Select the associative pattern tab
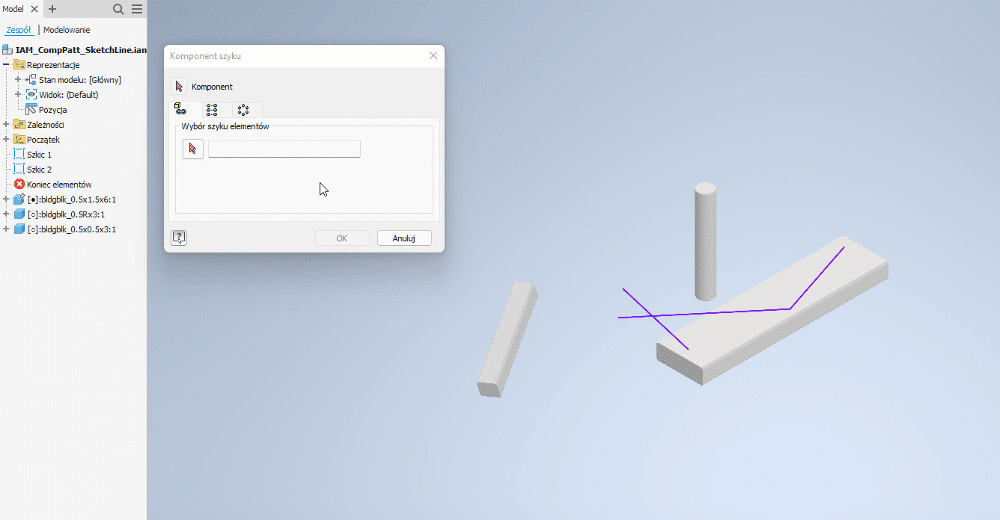 (x=181, y=110)
